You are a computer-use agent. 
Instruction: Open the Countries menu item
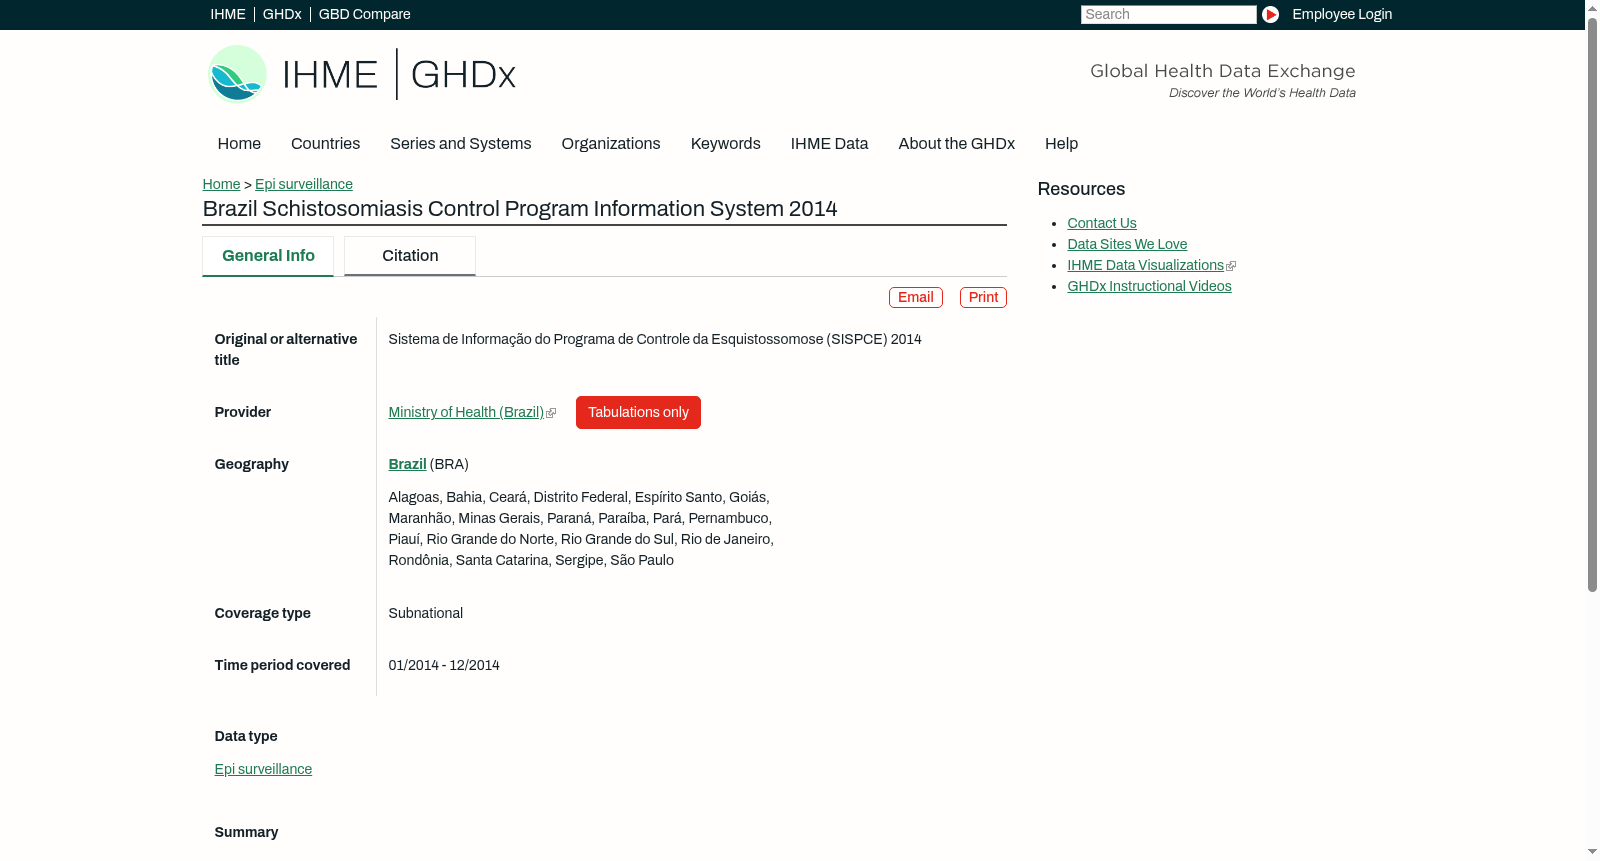(326, 144)
